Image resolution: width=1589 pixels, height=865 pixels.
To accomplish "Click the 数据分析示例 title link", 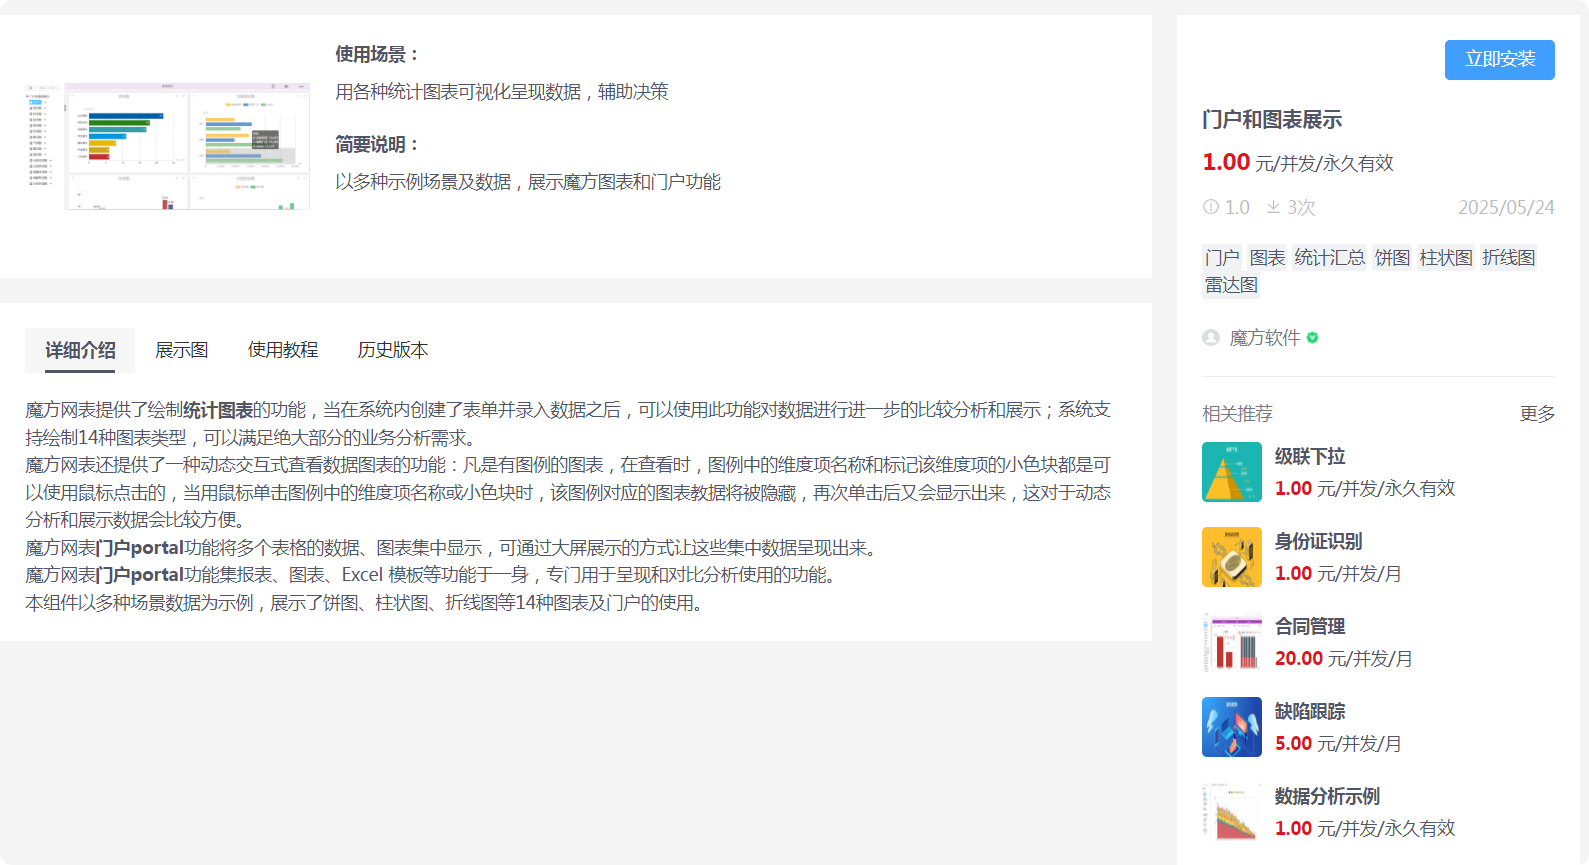I will [x=1328, y=797].
